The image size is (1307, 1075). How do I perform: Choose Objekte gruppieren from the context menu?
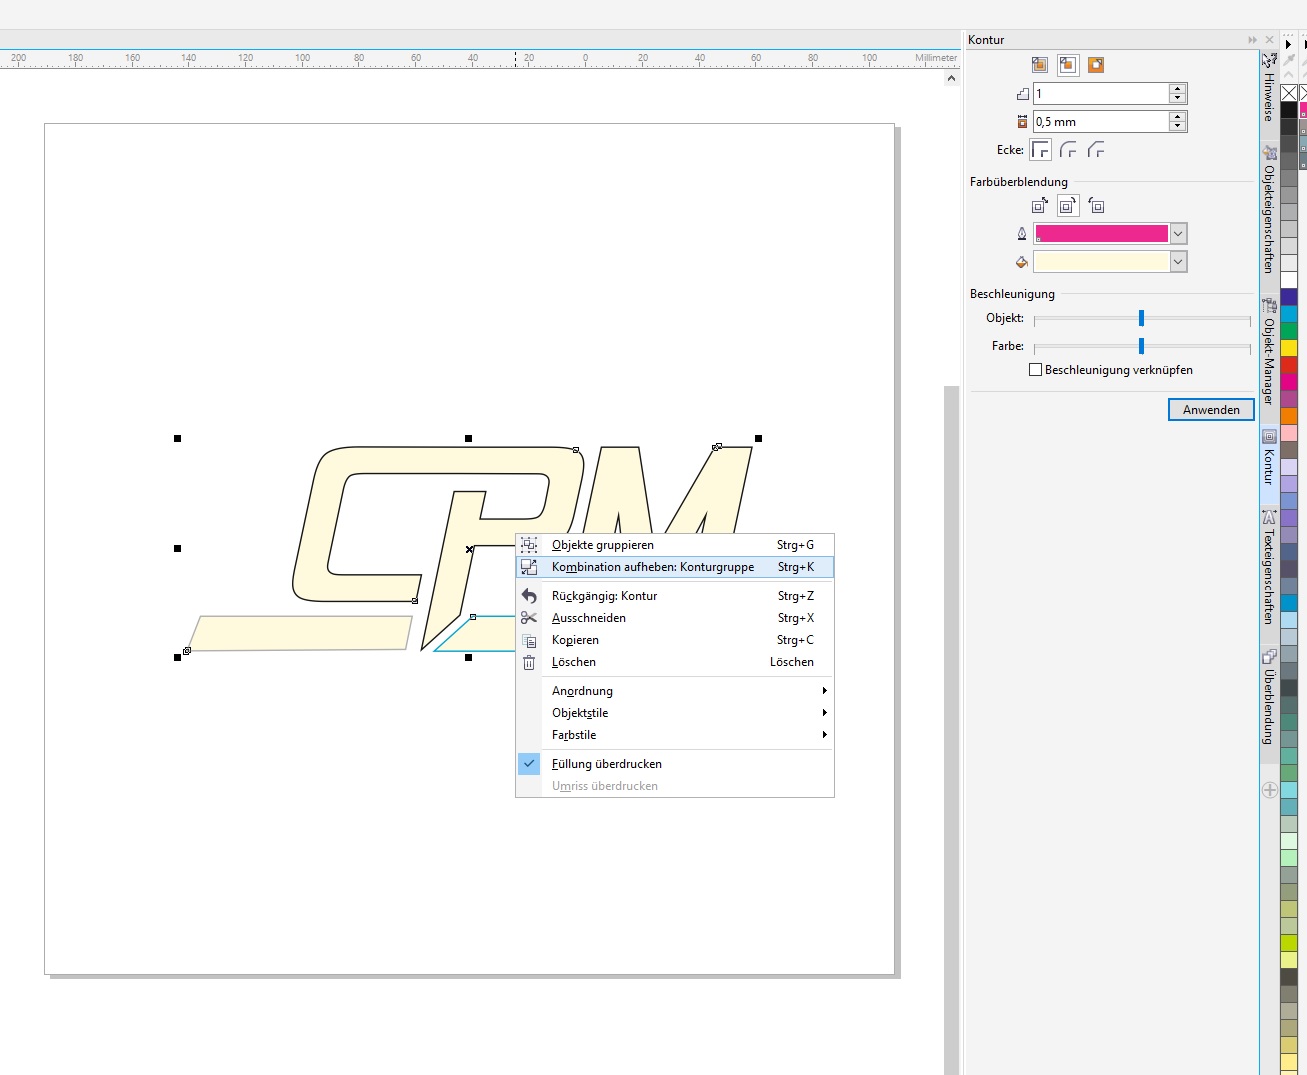pyautogui.click(x=675, y=545)
